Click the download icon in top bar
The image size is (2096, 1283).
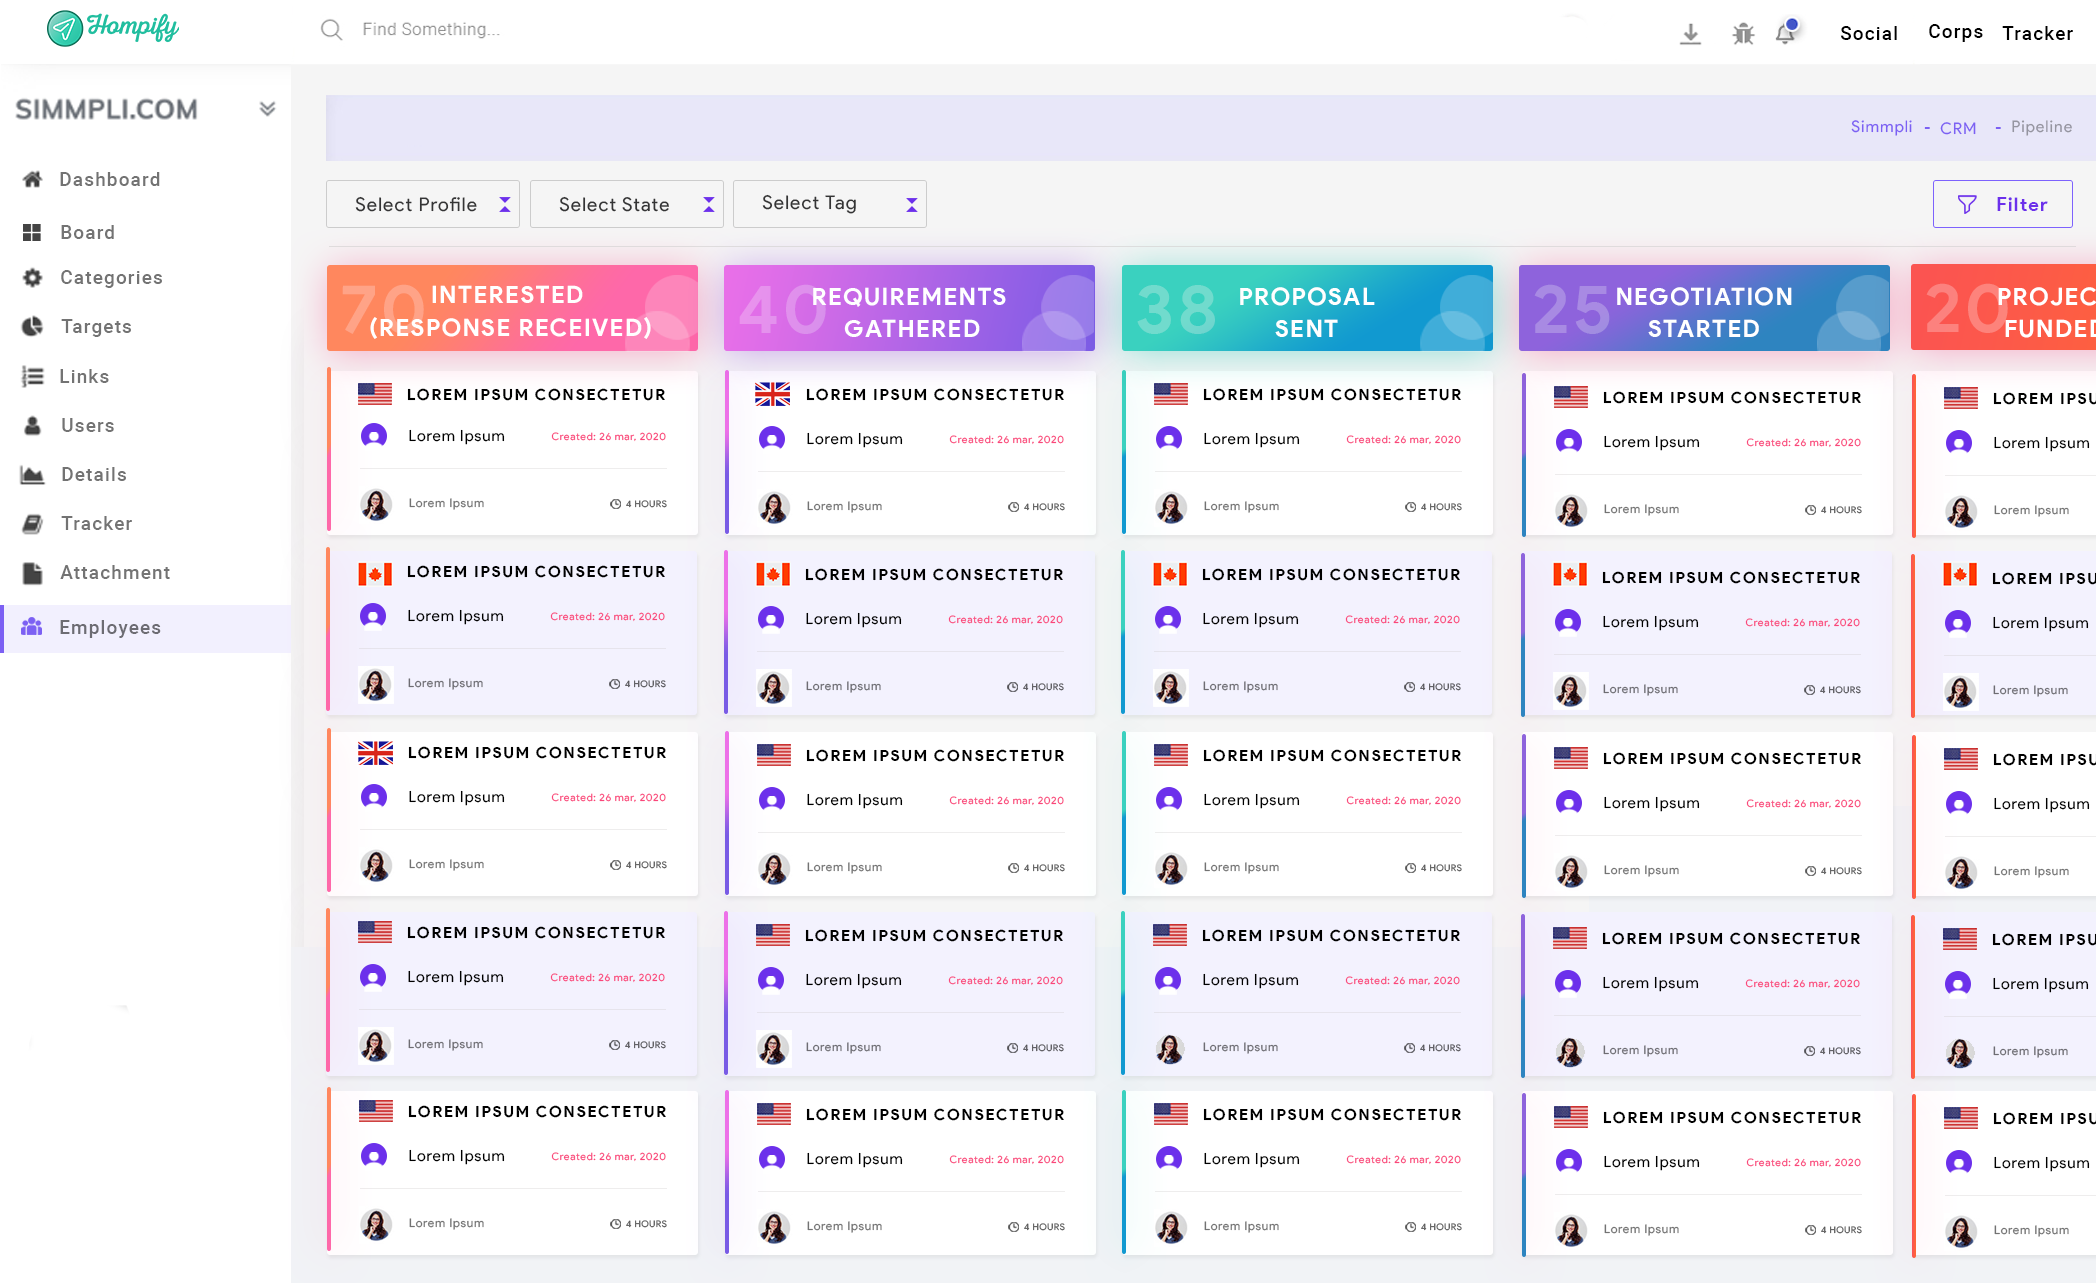click(x=1690, y=34)
